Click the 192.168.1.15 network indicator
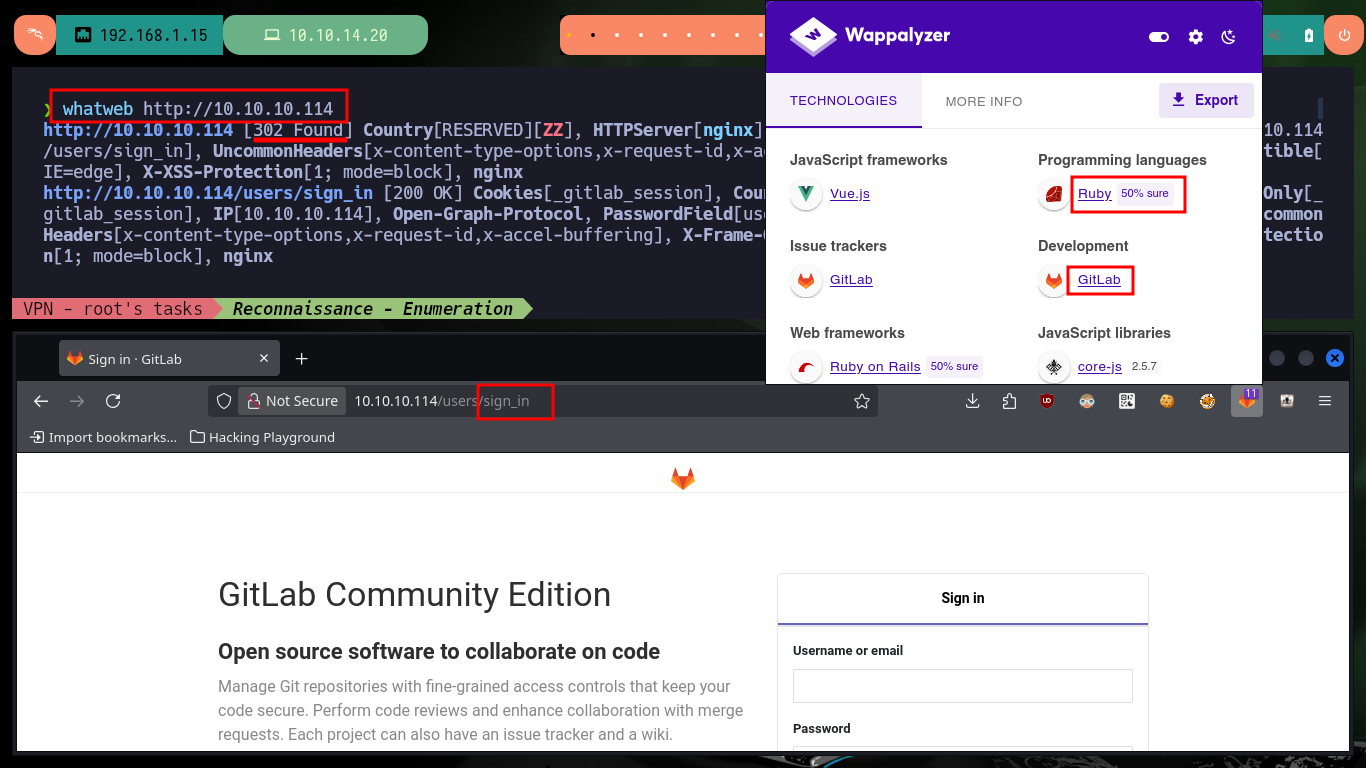Screen dimensions: 1366x768 point(140,35)
